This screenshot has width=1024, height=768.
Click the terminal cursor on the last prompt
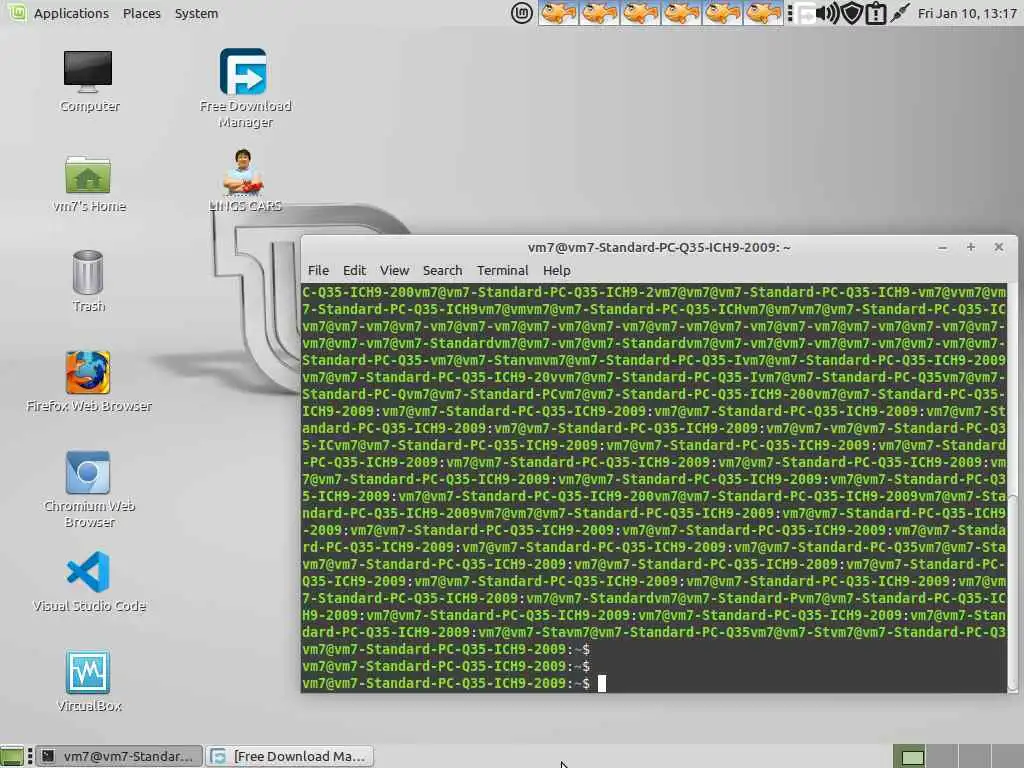(x=601, y=683)
